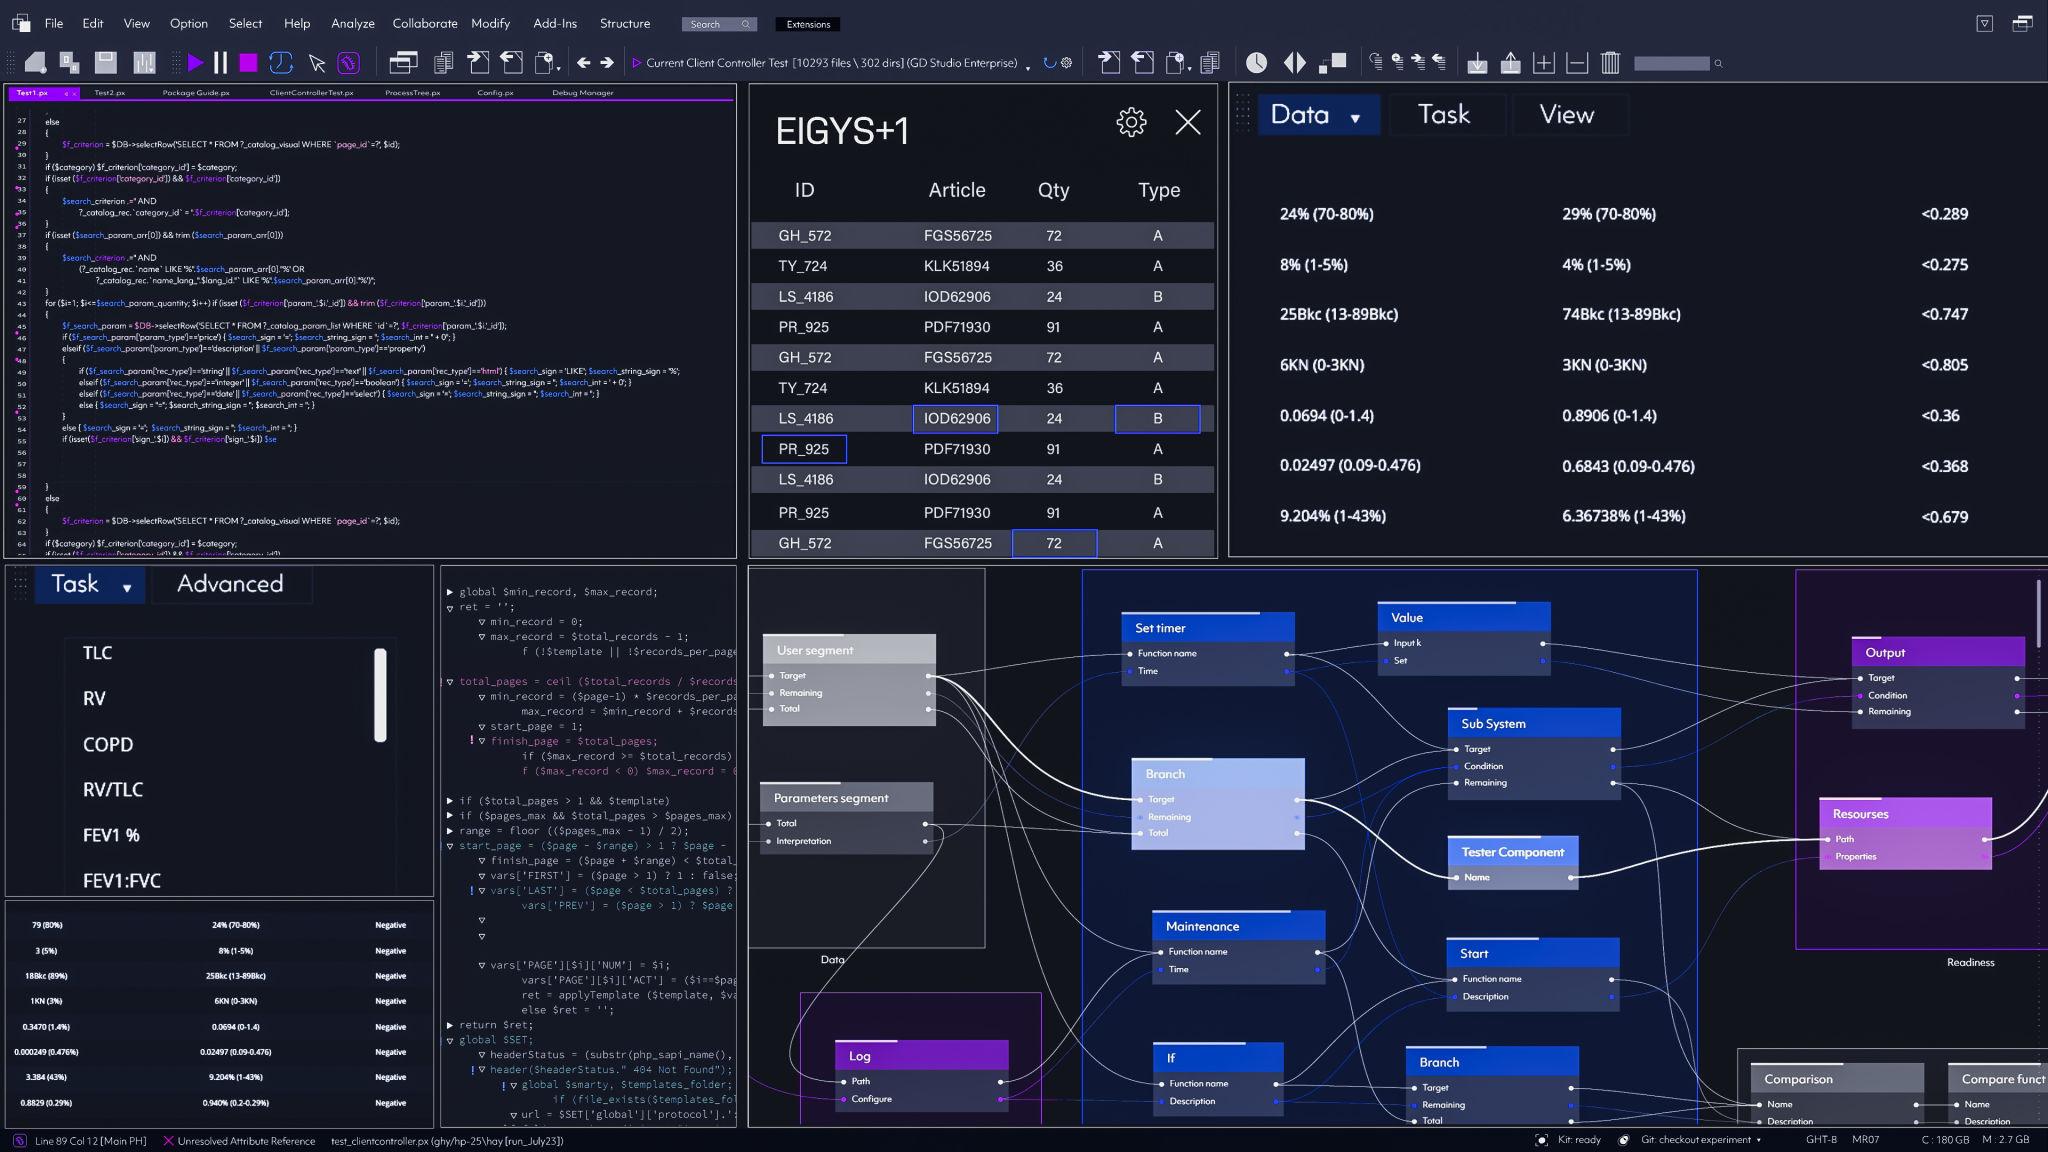This screenshot has width=2048, height=1152.
Task: Switch to the Config.px tab
Action: (x=495, y=93)
